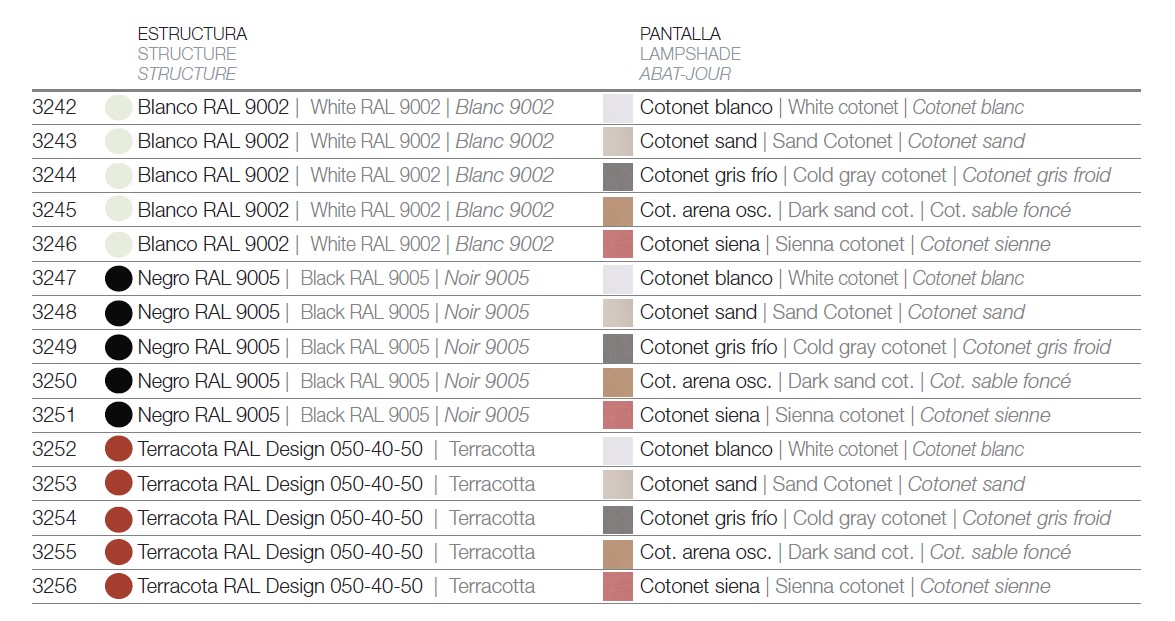Pick the black circle in row 3251
The image size is (1175, 621).
coord(118,415)
